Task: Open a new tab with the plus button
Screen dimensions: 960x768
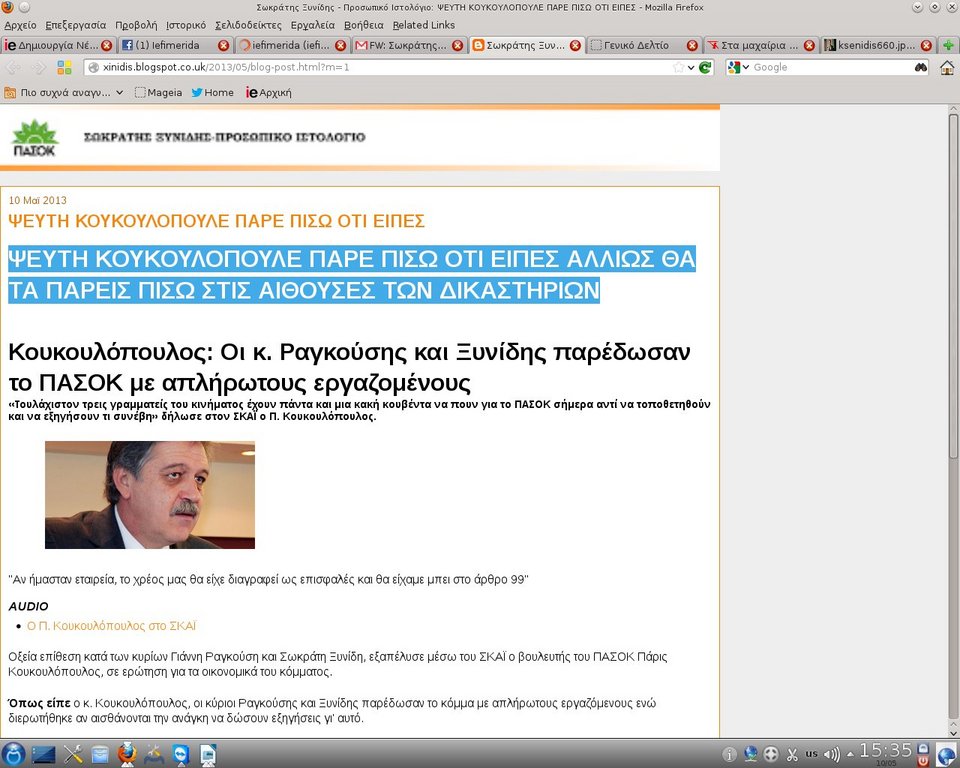Action: tap(947, 45)
